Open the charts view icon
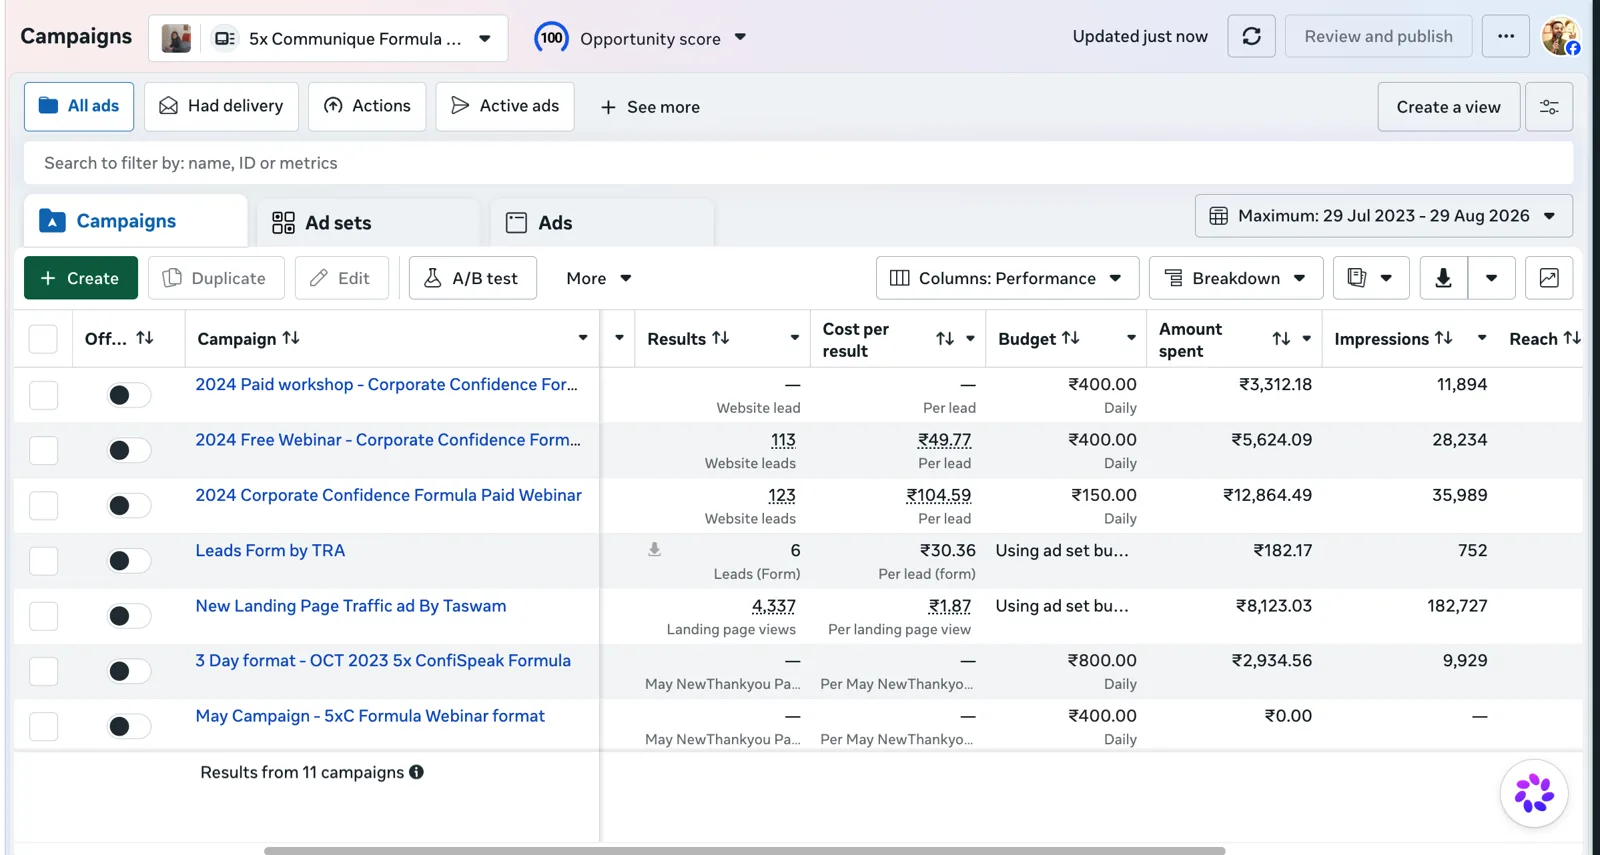Image resolution: width=1600 pixels, height=855 pixels. (1549, 278)
